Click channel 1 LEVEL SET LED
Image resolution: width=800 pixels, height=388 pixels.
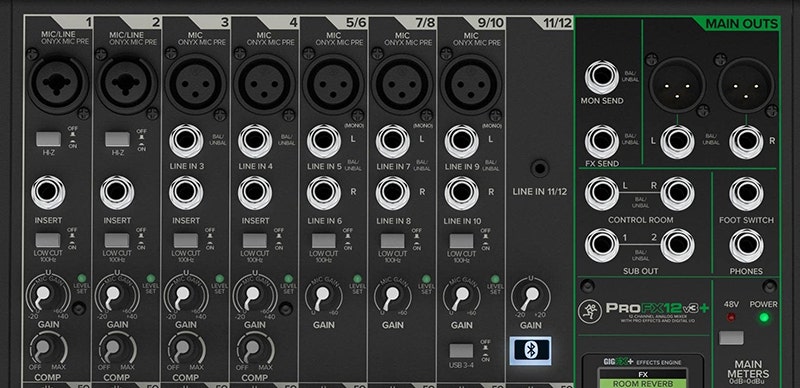coord(82,278)
